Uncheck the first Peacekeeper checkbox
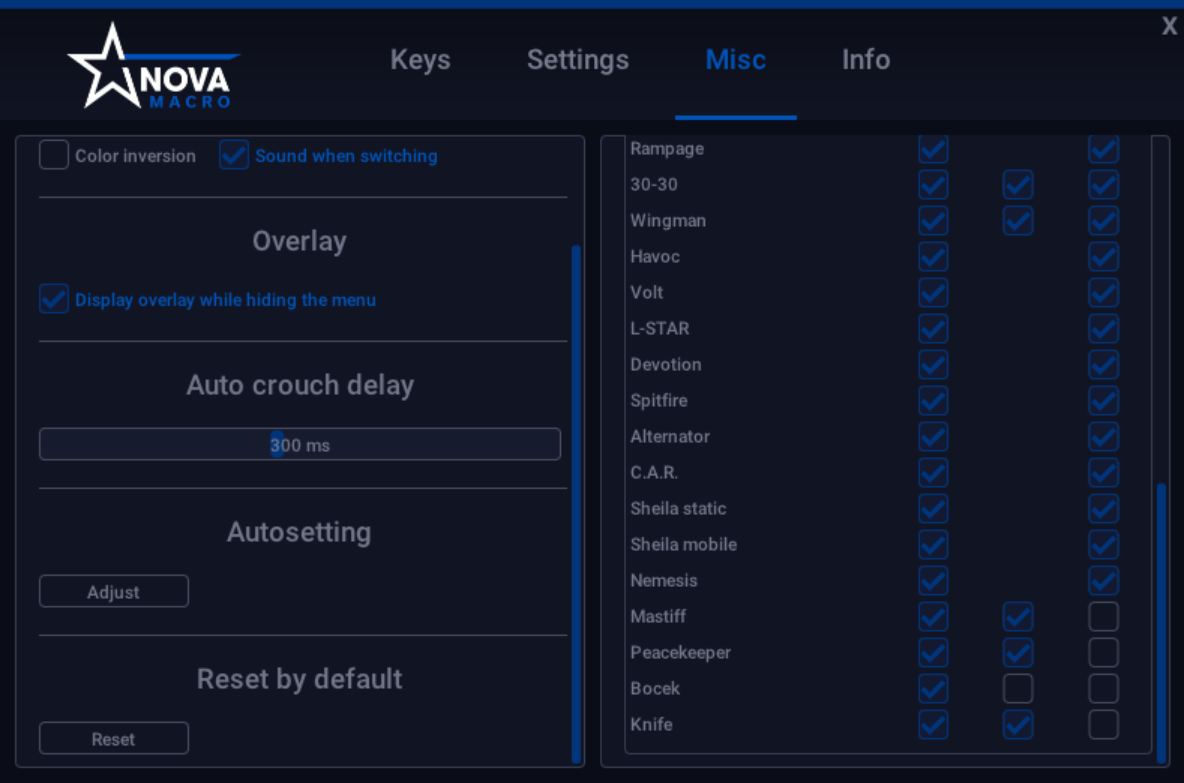1184x783 pixels. tap(933, 652)
